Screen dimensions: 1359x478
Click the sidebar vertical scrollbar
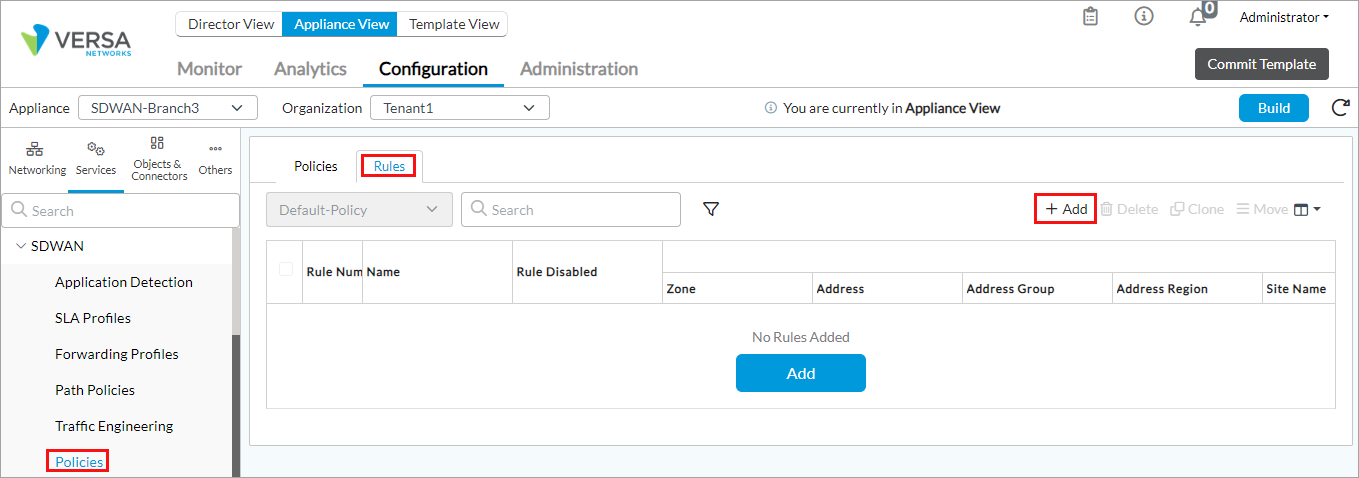tap(236, 405)
